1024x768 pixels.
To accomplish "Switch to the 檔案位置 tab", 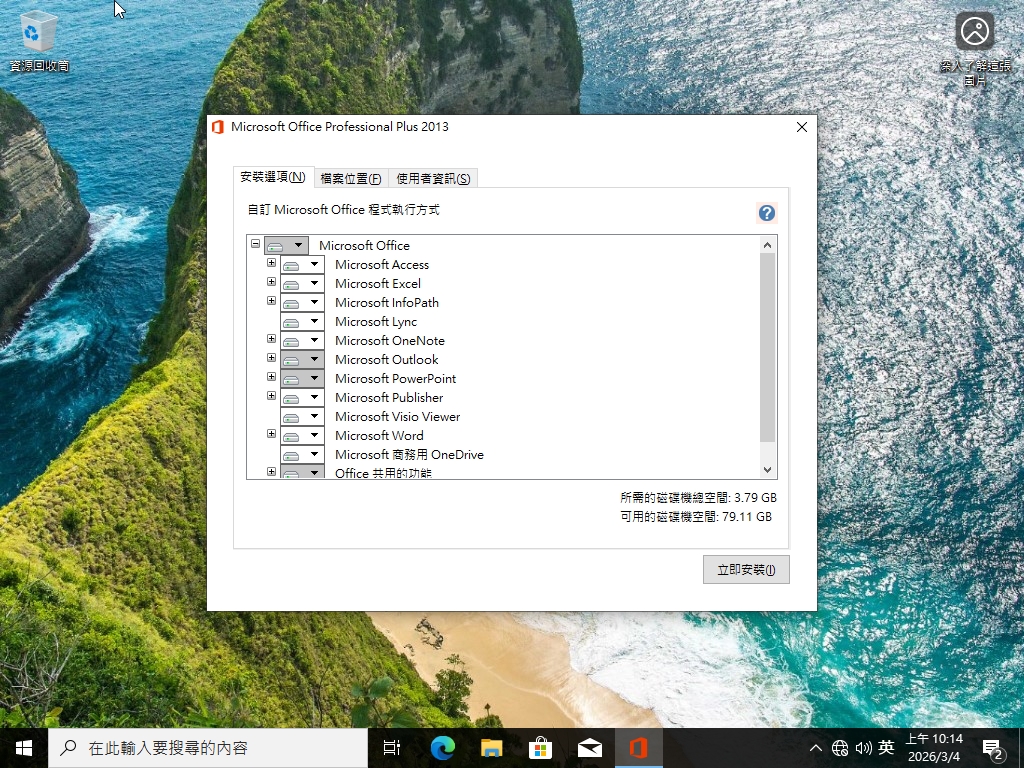I will [351, 179].
